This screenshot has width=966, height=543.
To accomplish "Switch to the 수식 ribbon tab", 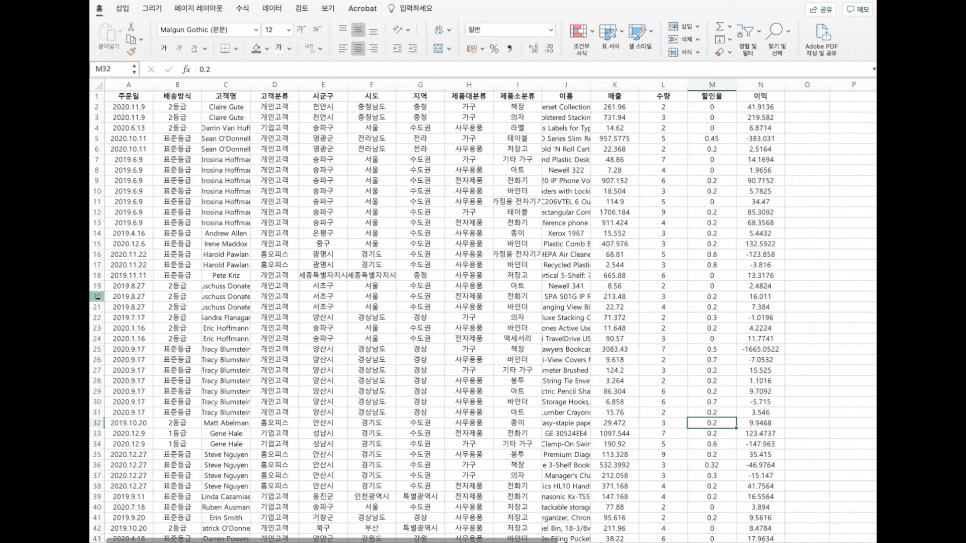I will [x=243, y=9].
